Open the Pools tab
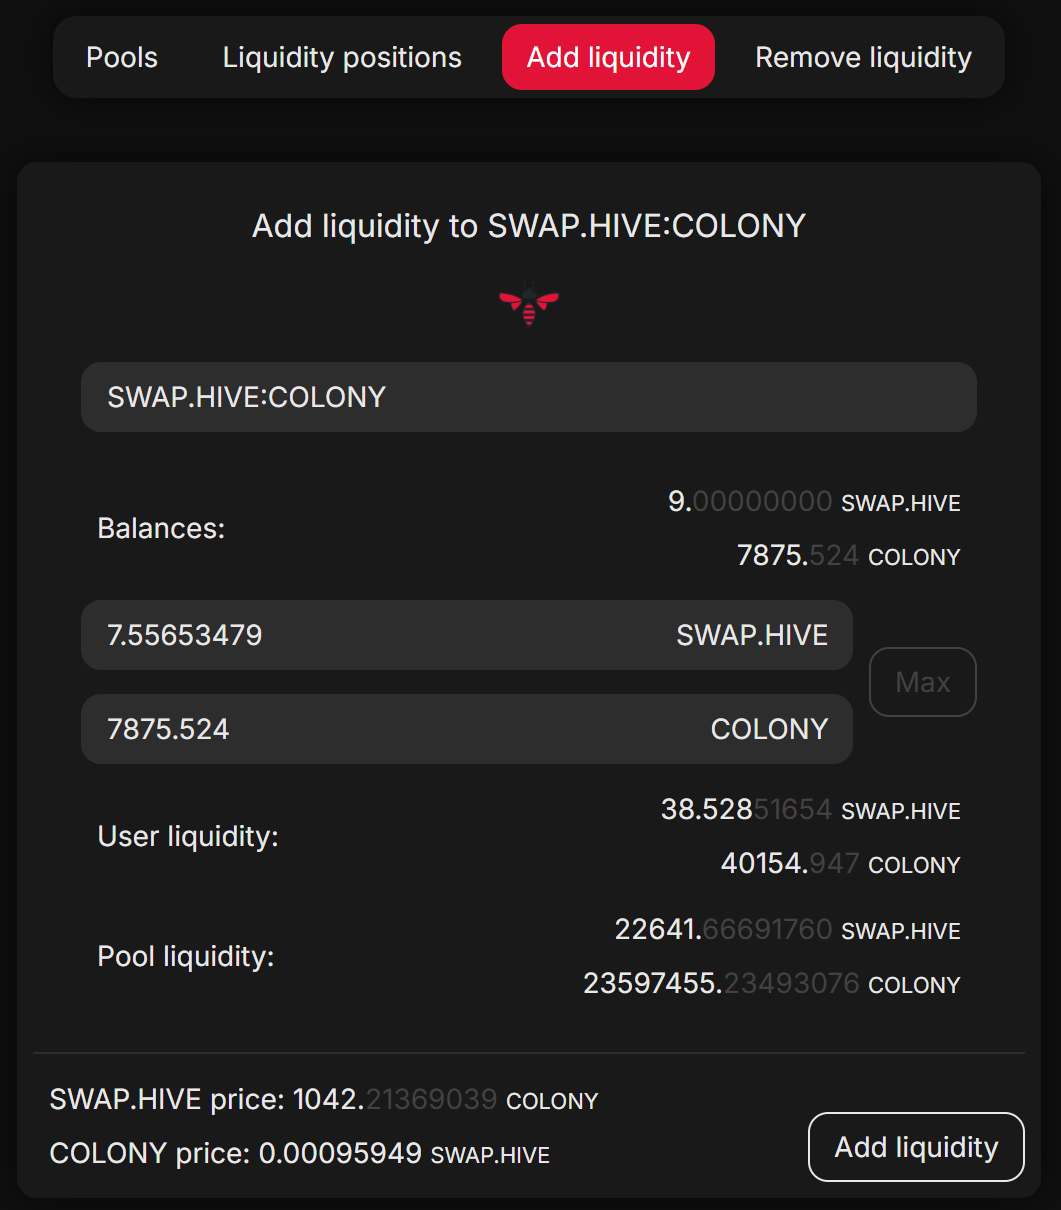1061x1210 pixels. [x=122, y=58]
